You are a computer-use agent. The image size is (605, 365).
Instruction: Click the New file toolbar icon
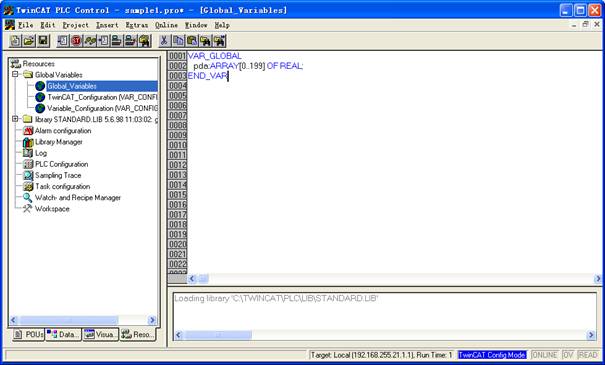click(15, 41)
